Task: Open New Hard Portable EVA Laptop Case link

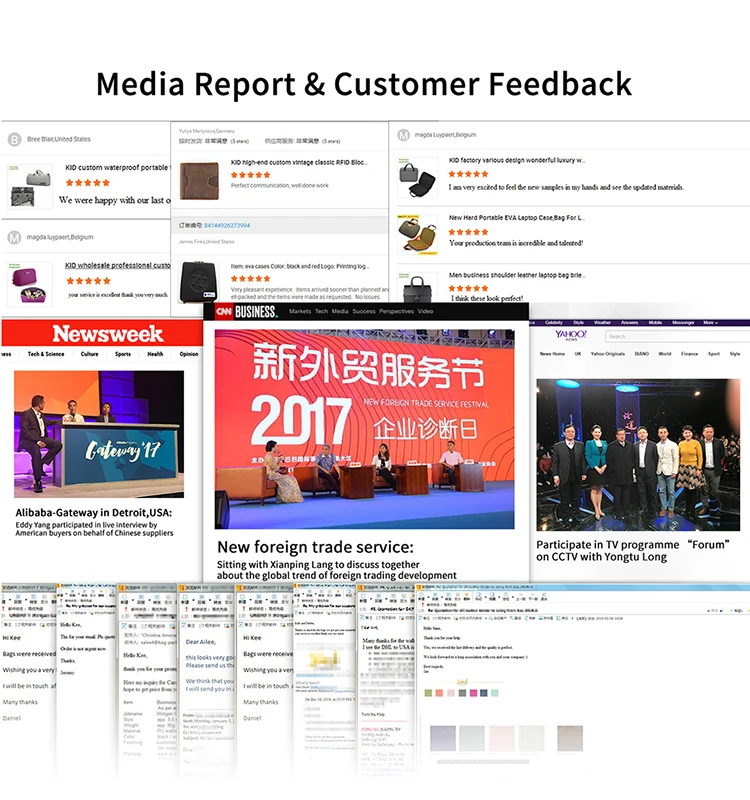Action: point(516,217)
